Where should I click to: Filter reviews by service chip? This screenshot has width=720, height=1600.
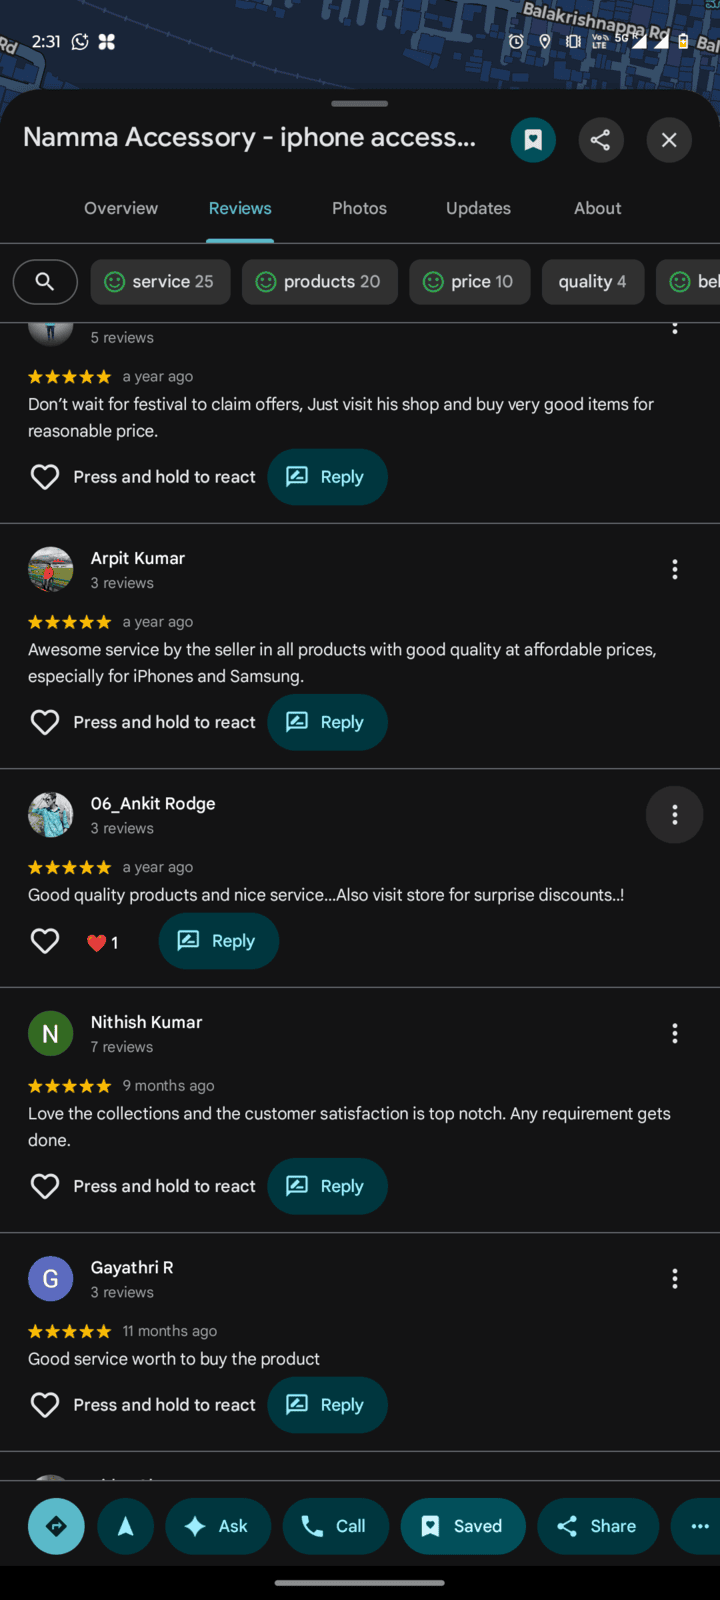click(x=160, y=282)
